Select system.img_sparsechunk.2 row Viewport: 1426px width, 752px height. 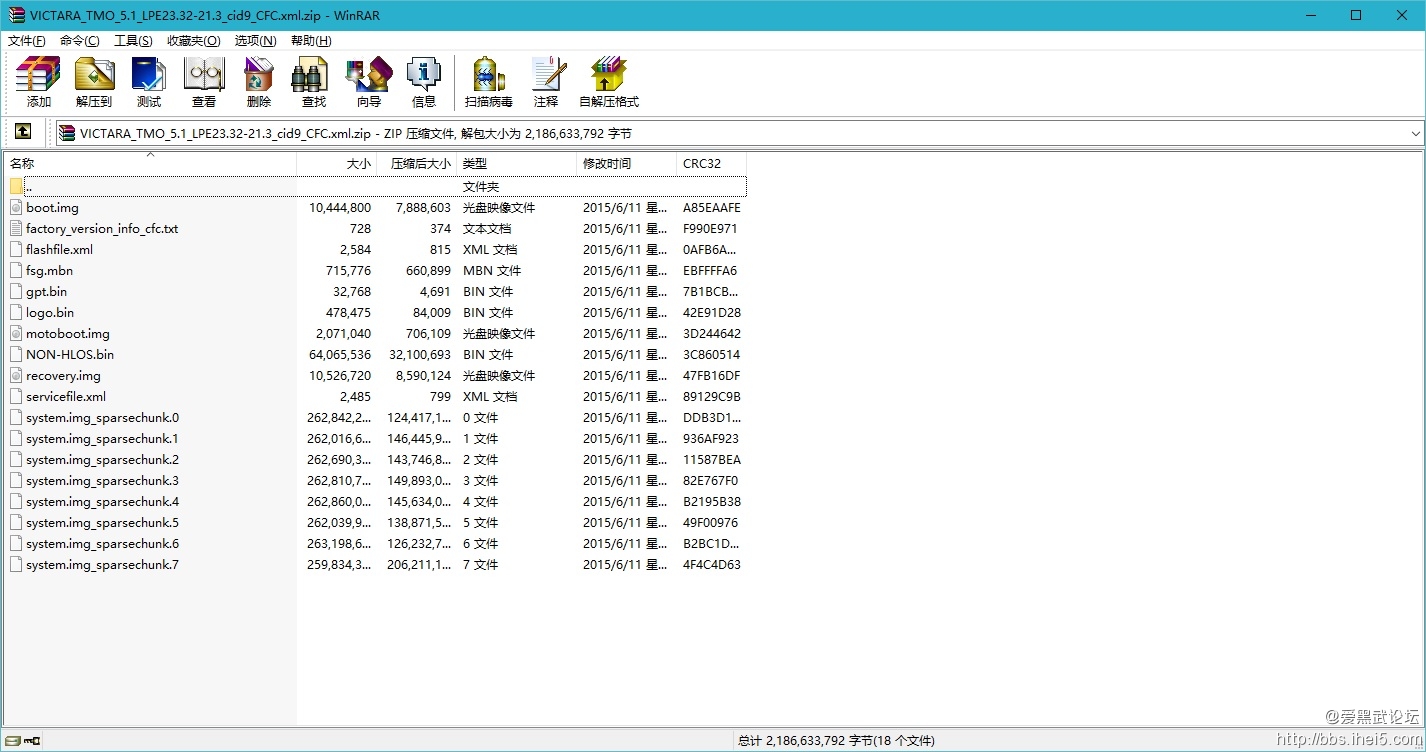(376, 460)
